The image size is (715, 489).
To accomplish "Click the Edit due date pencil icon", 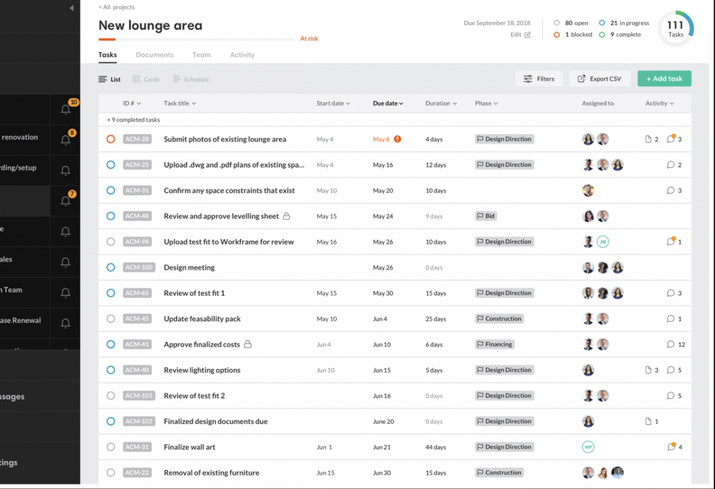I will pos(527,35).
